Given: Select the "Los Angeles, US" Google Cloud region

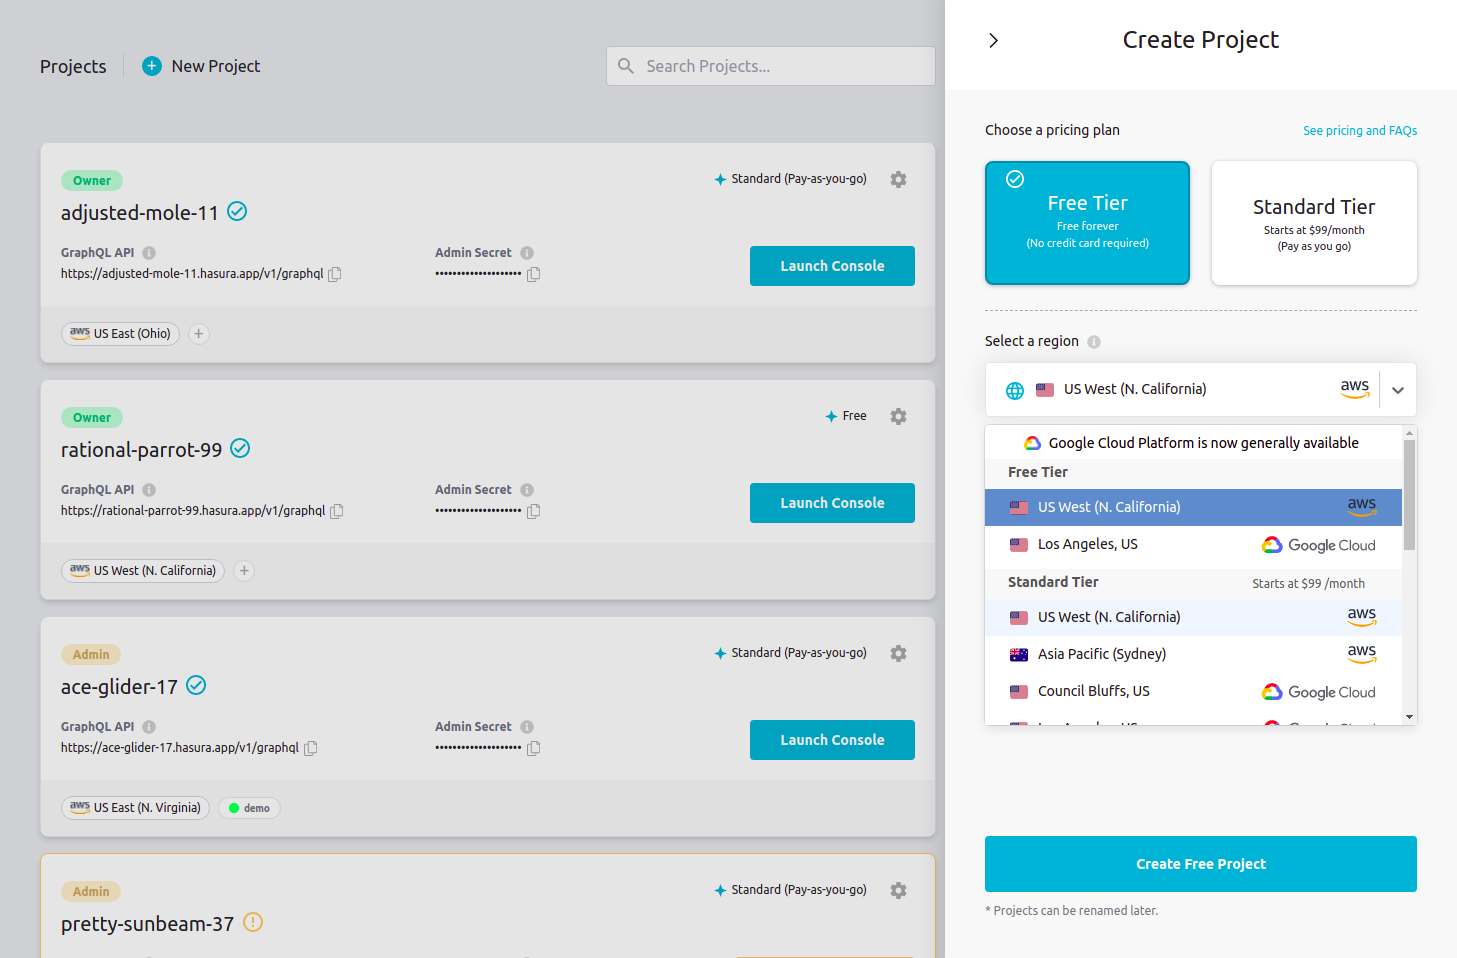Looking at the screenshot, I should tap(1088, 544).
